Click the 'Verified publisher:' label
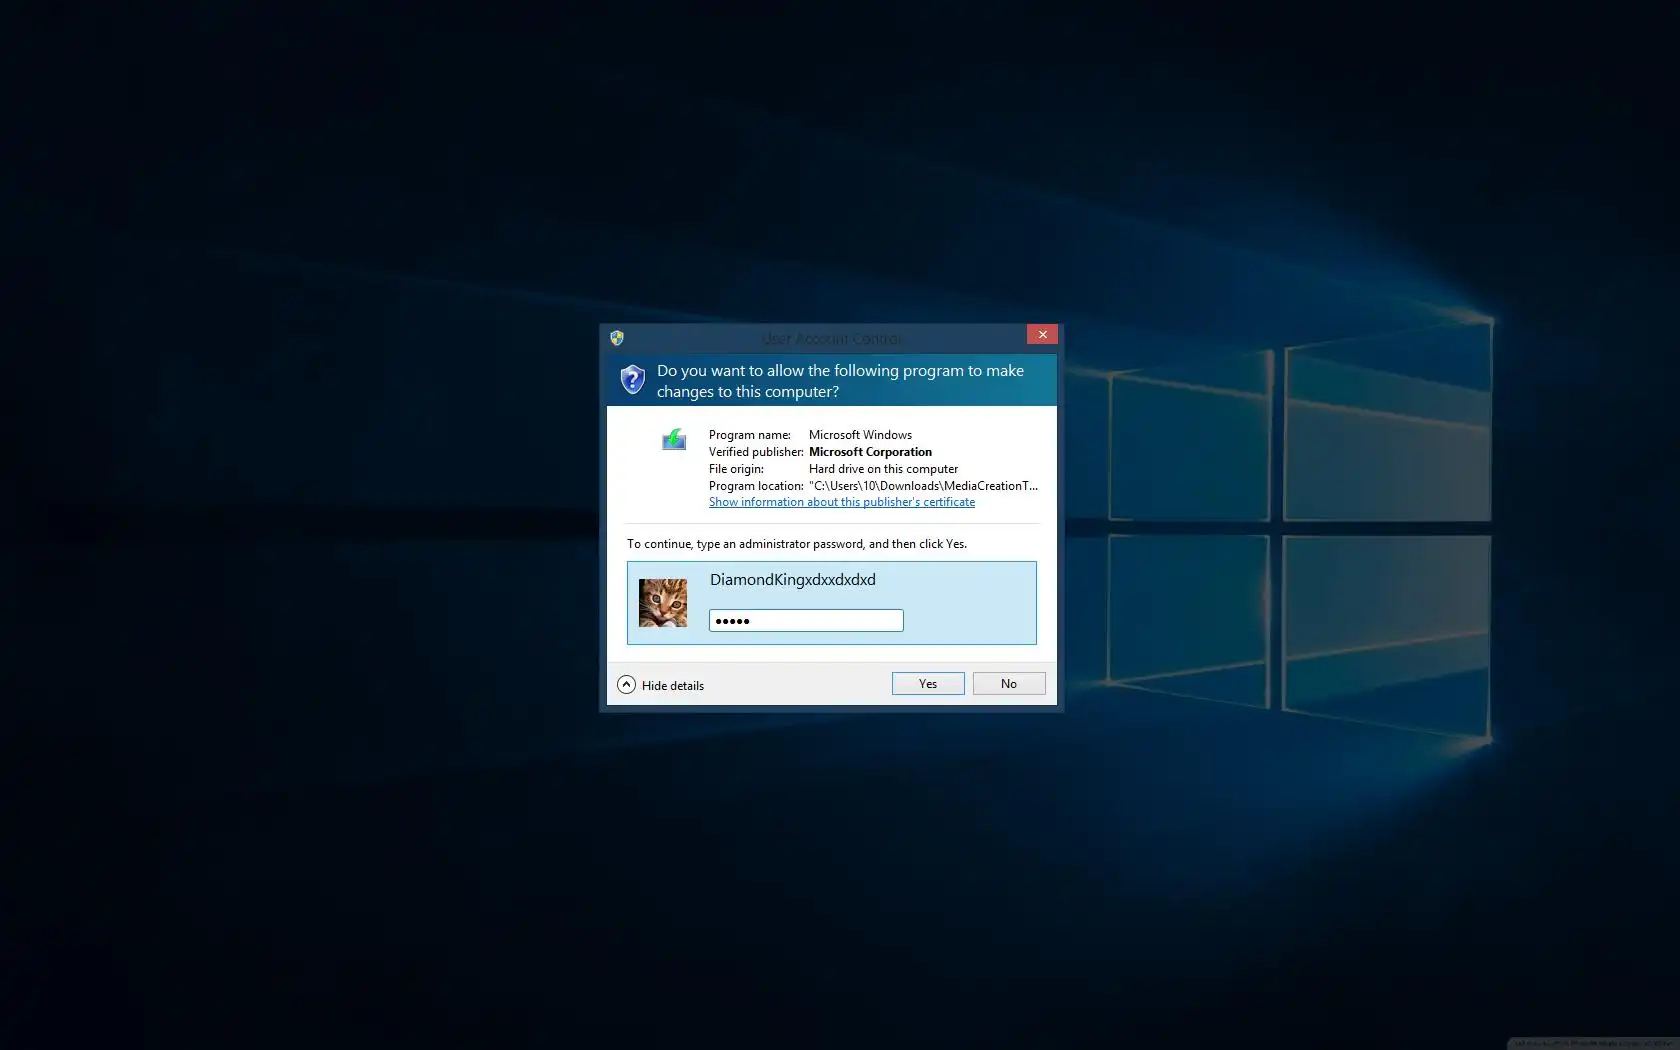 click(756, 452)
